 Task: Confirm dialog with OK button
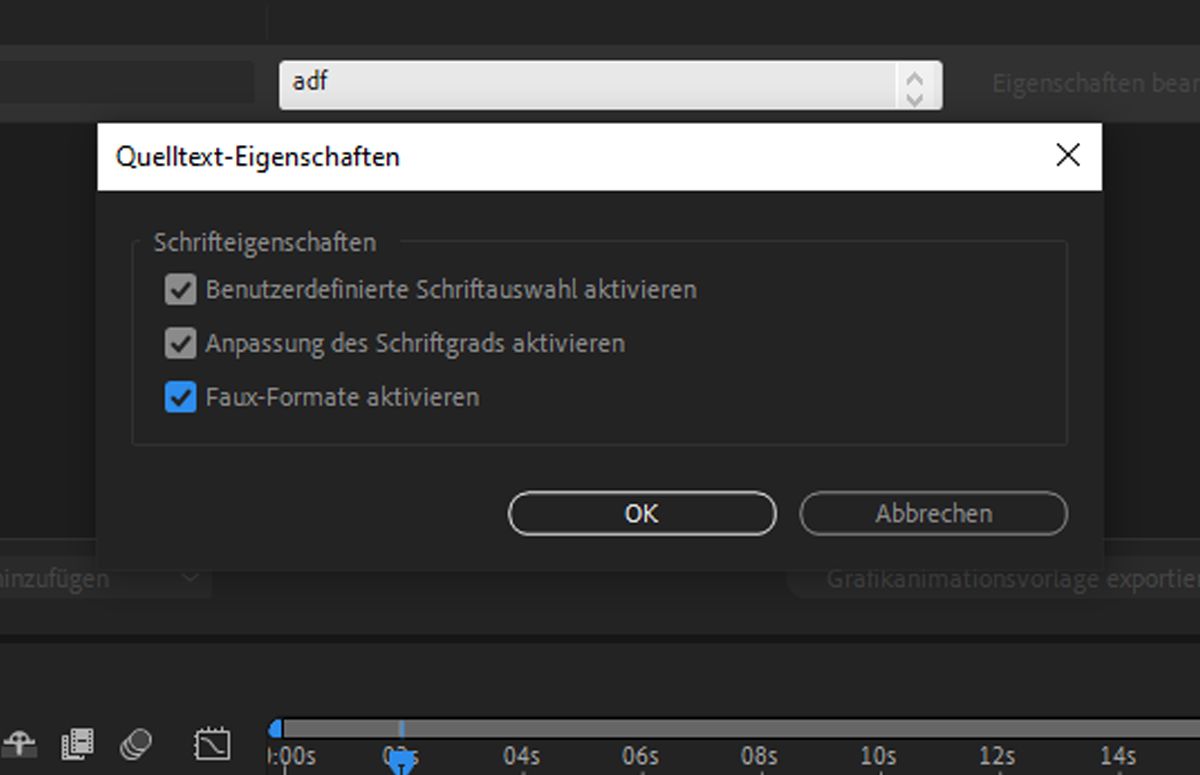[642, 513]
